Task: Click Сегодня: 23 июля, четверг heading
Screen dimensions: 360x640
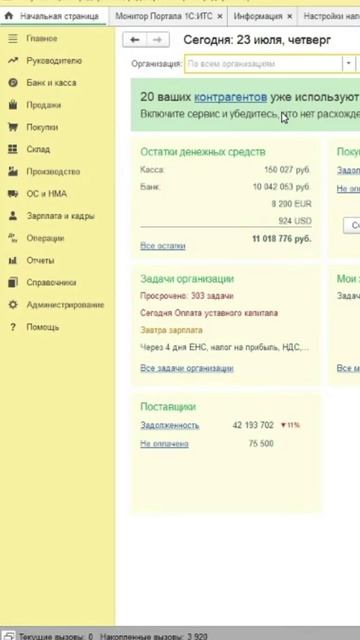Action: (257, 40)
